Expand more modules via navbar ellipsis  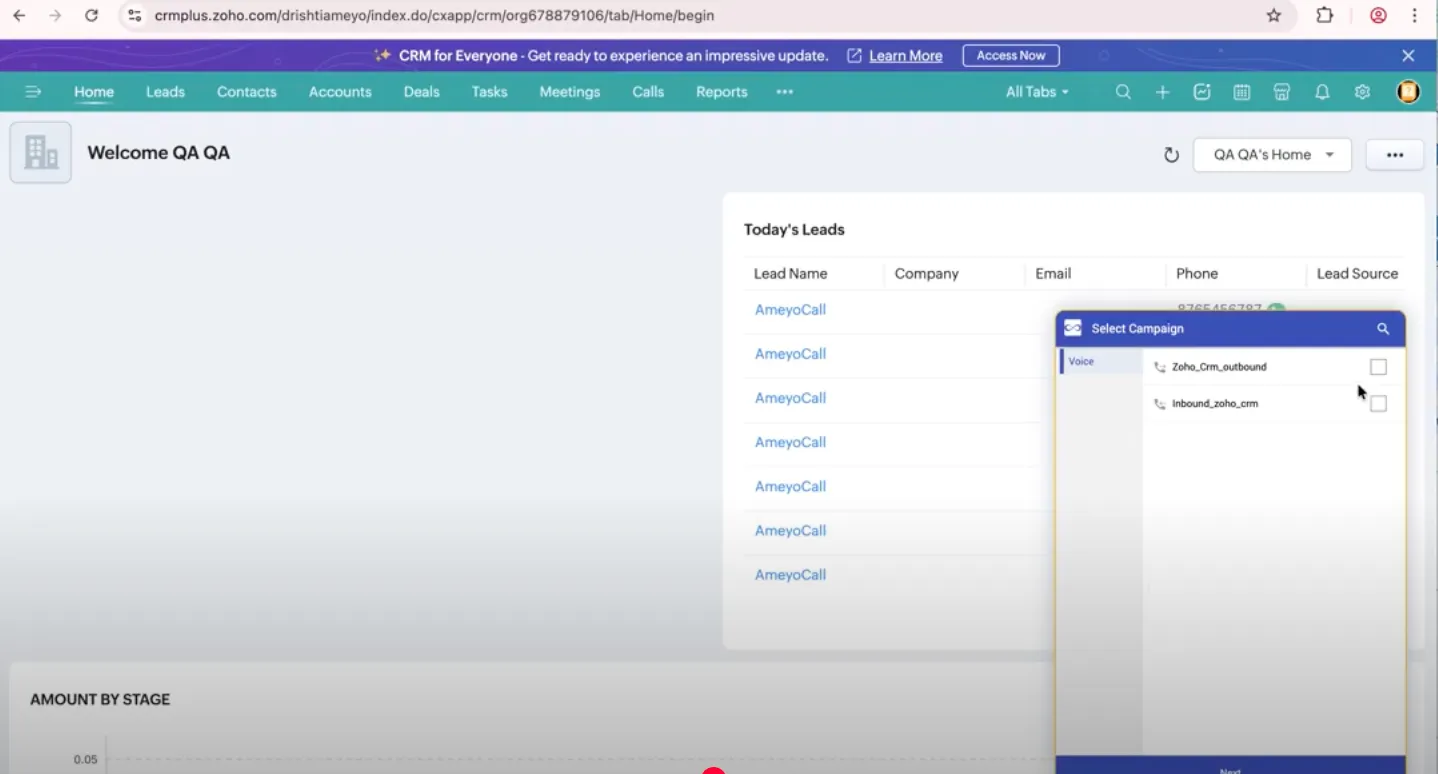[785, 92]
